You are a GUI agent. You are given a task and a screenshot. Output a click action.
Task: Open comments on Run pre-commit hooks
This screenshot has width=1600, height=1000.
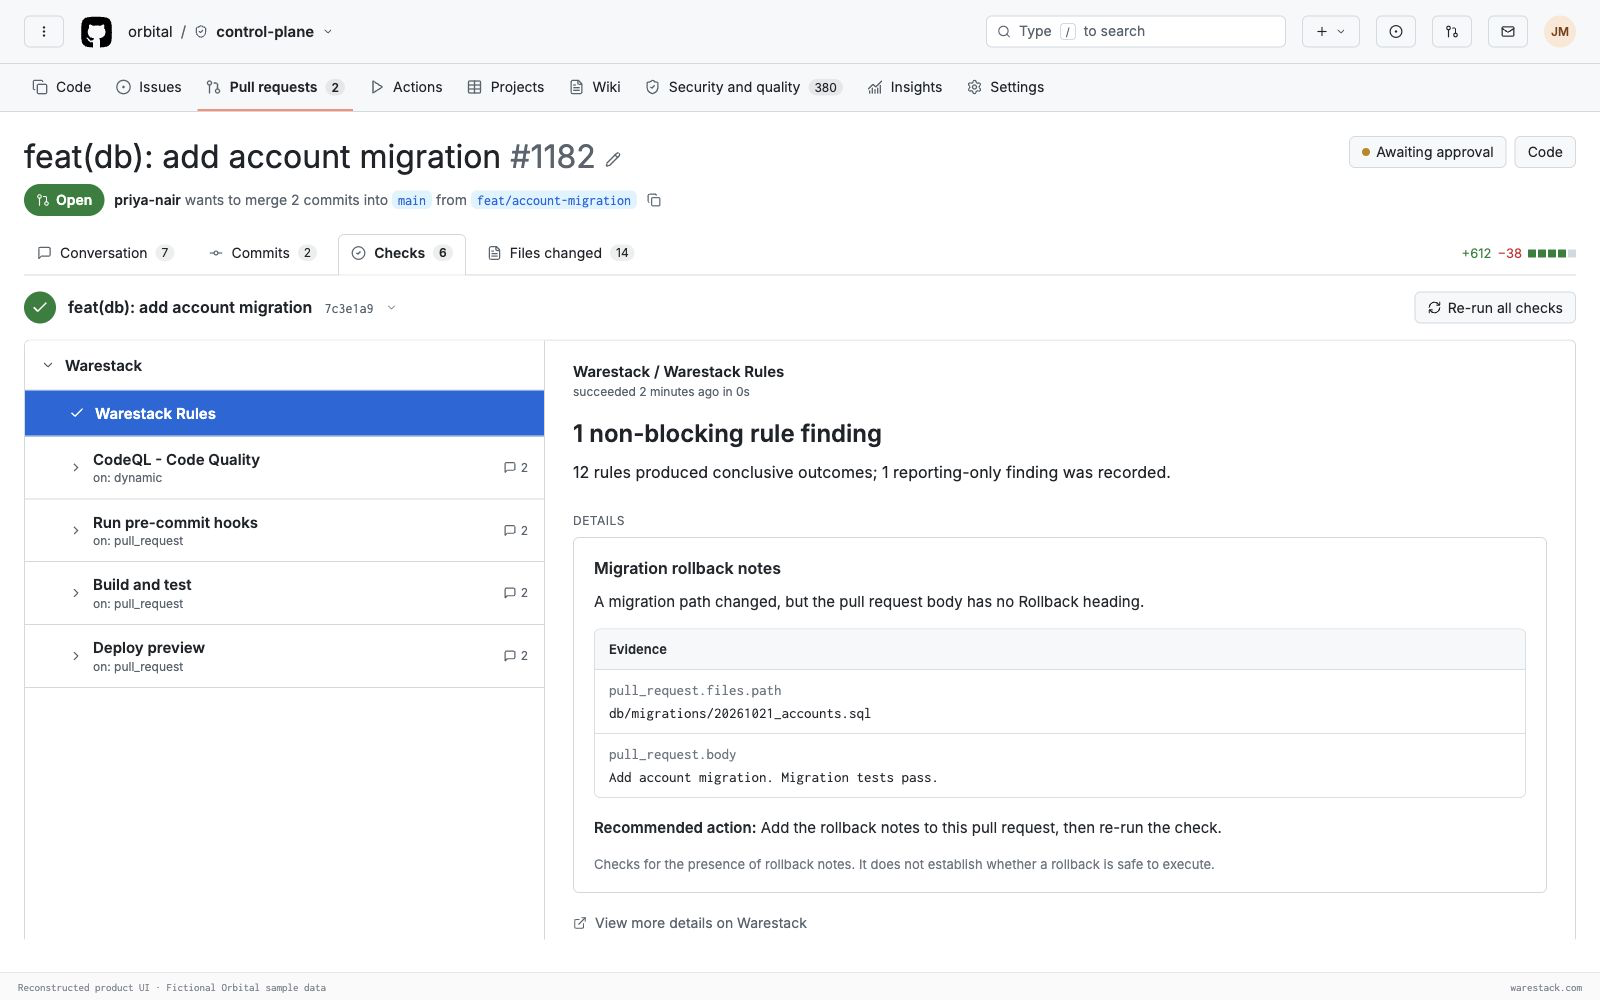pos(516,531)
